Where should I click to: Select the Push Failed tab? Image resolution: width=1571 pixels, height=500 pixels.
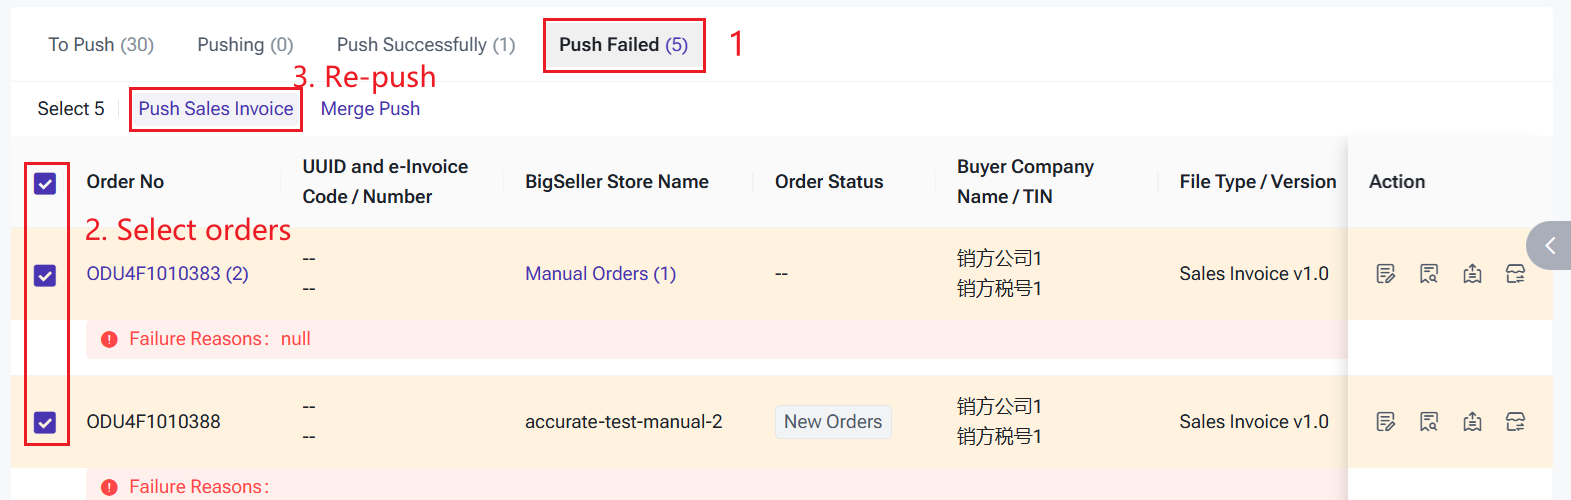coord(623,45)
